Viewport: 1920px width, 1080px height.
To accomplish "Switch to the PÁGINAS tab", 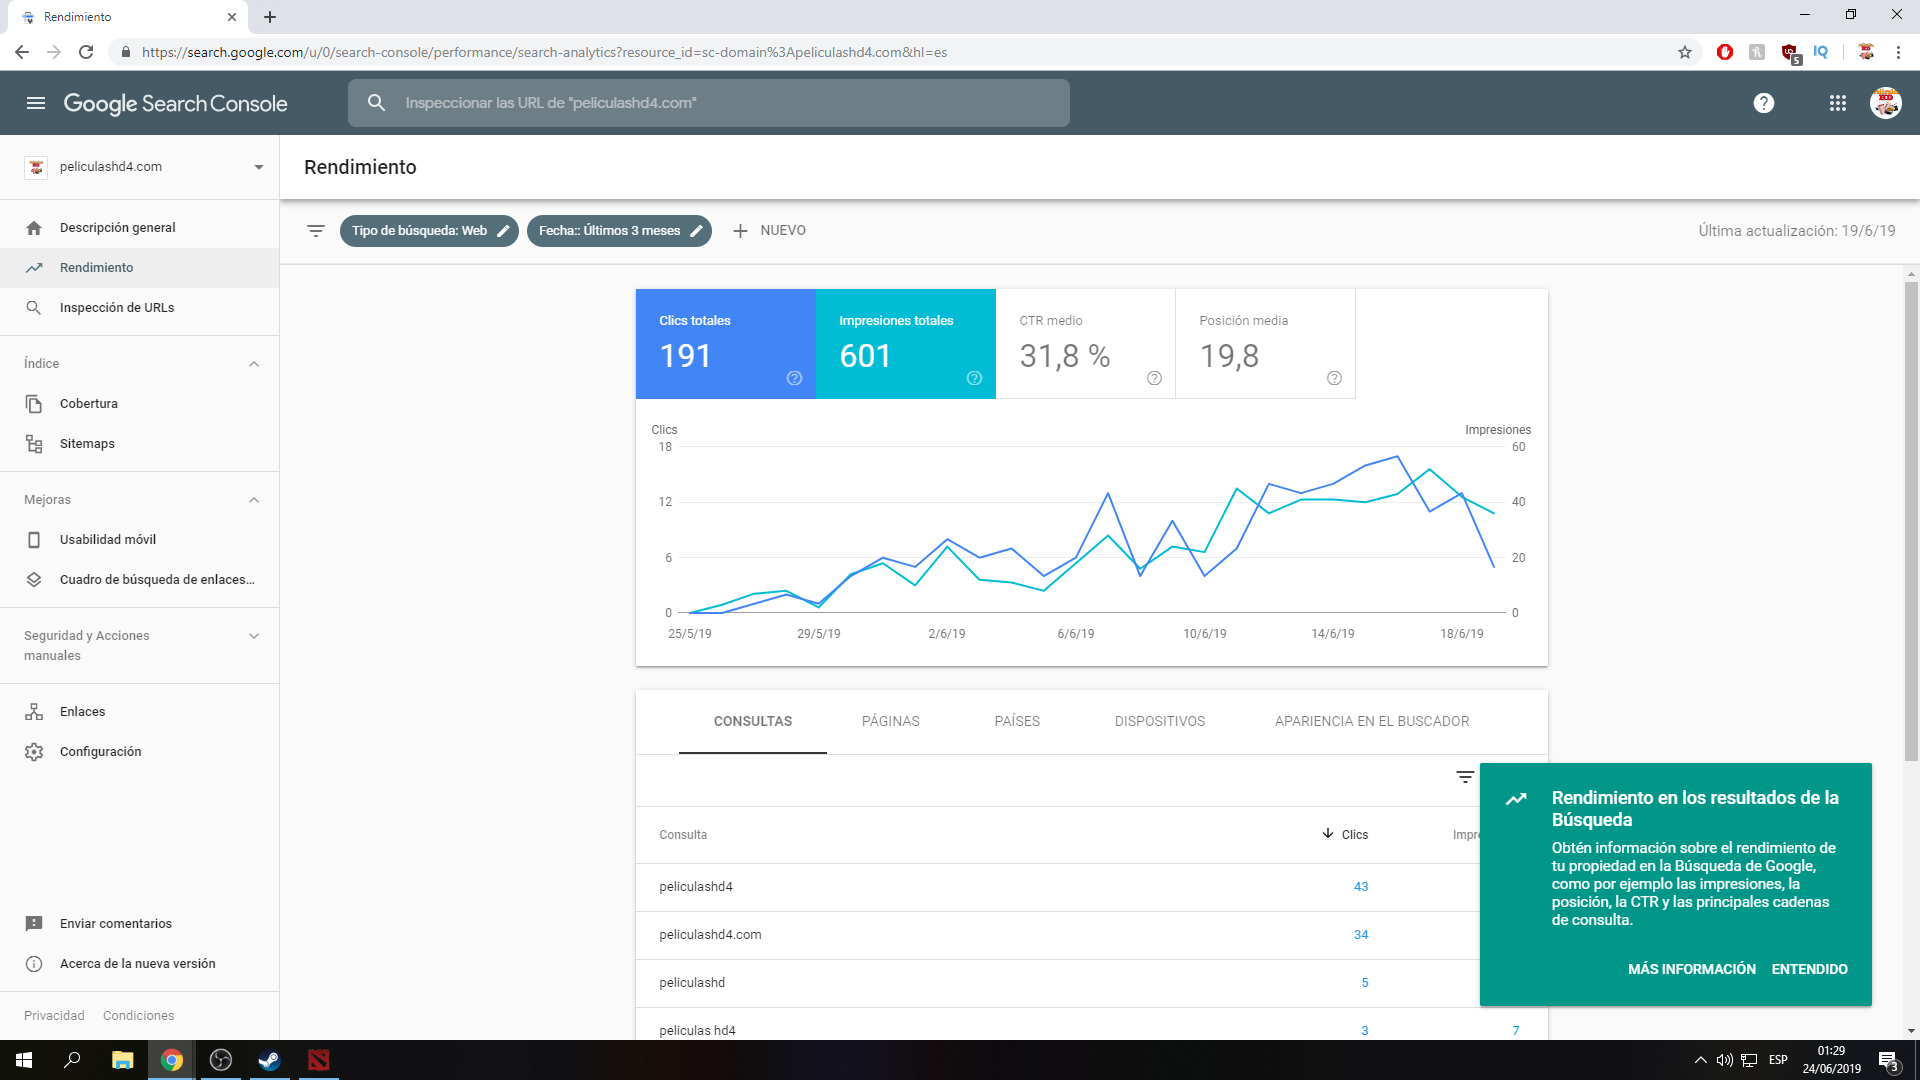I will pyautogui.click(x=891, y=722).
